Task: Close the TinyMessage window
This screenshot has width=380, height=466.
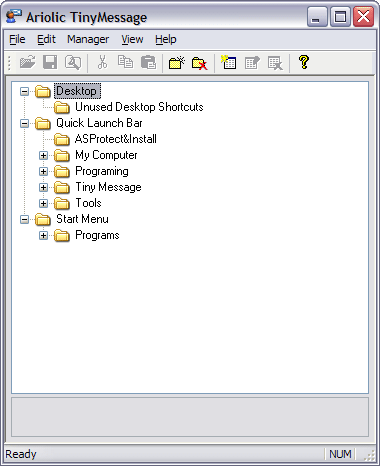Action: 363,16
